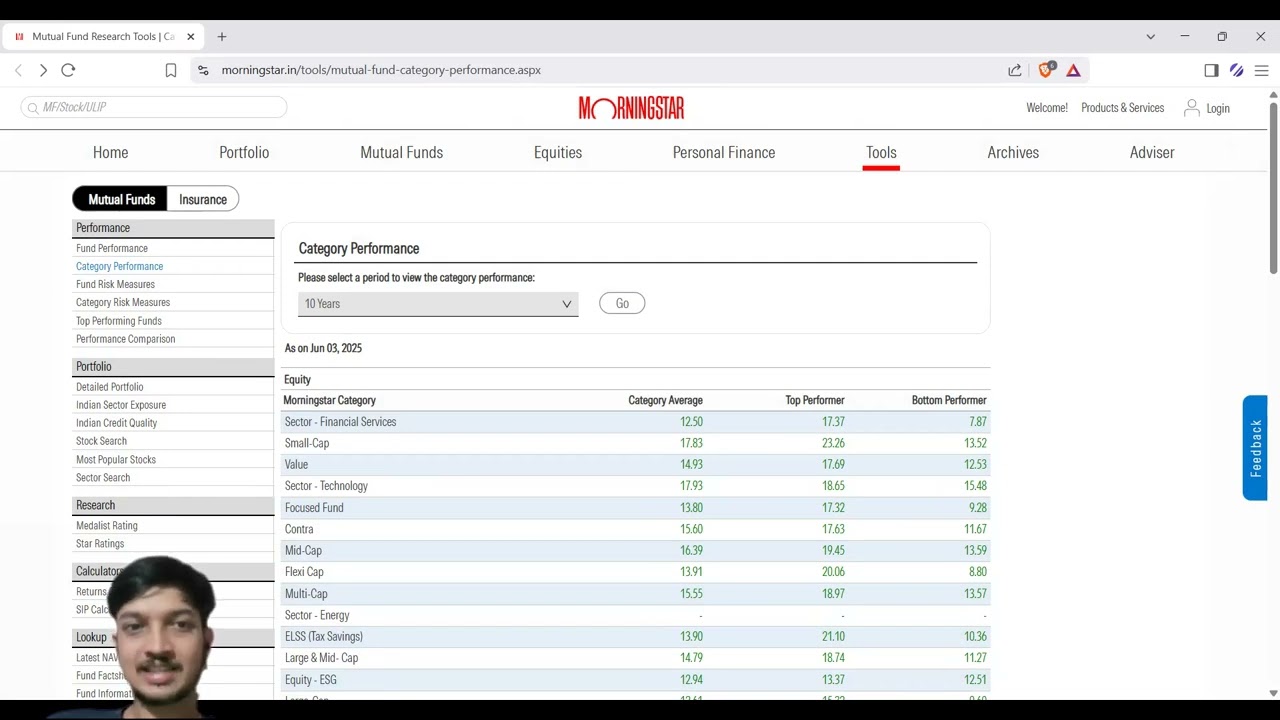
Task: Open Brave Shields lion icon
Action: [1046, 69]
